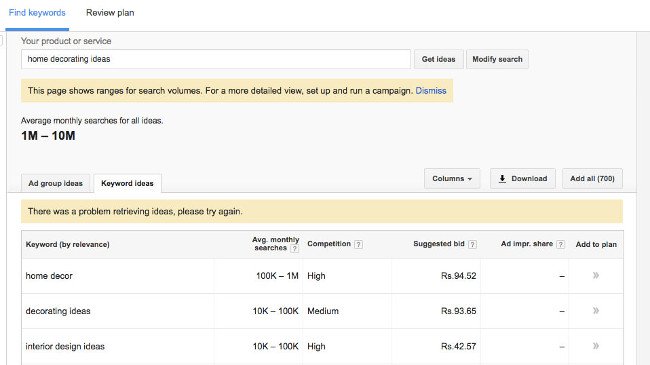Add 'home decor' to plan arrow
Image resolution: width=650 pixels, height=365 pixels.
pos(596,275)
